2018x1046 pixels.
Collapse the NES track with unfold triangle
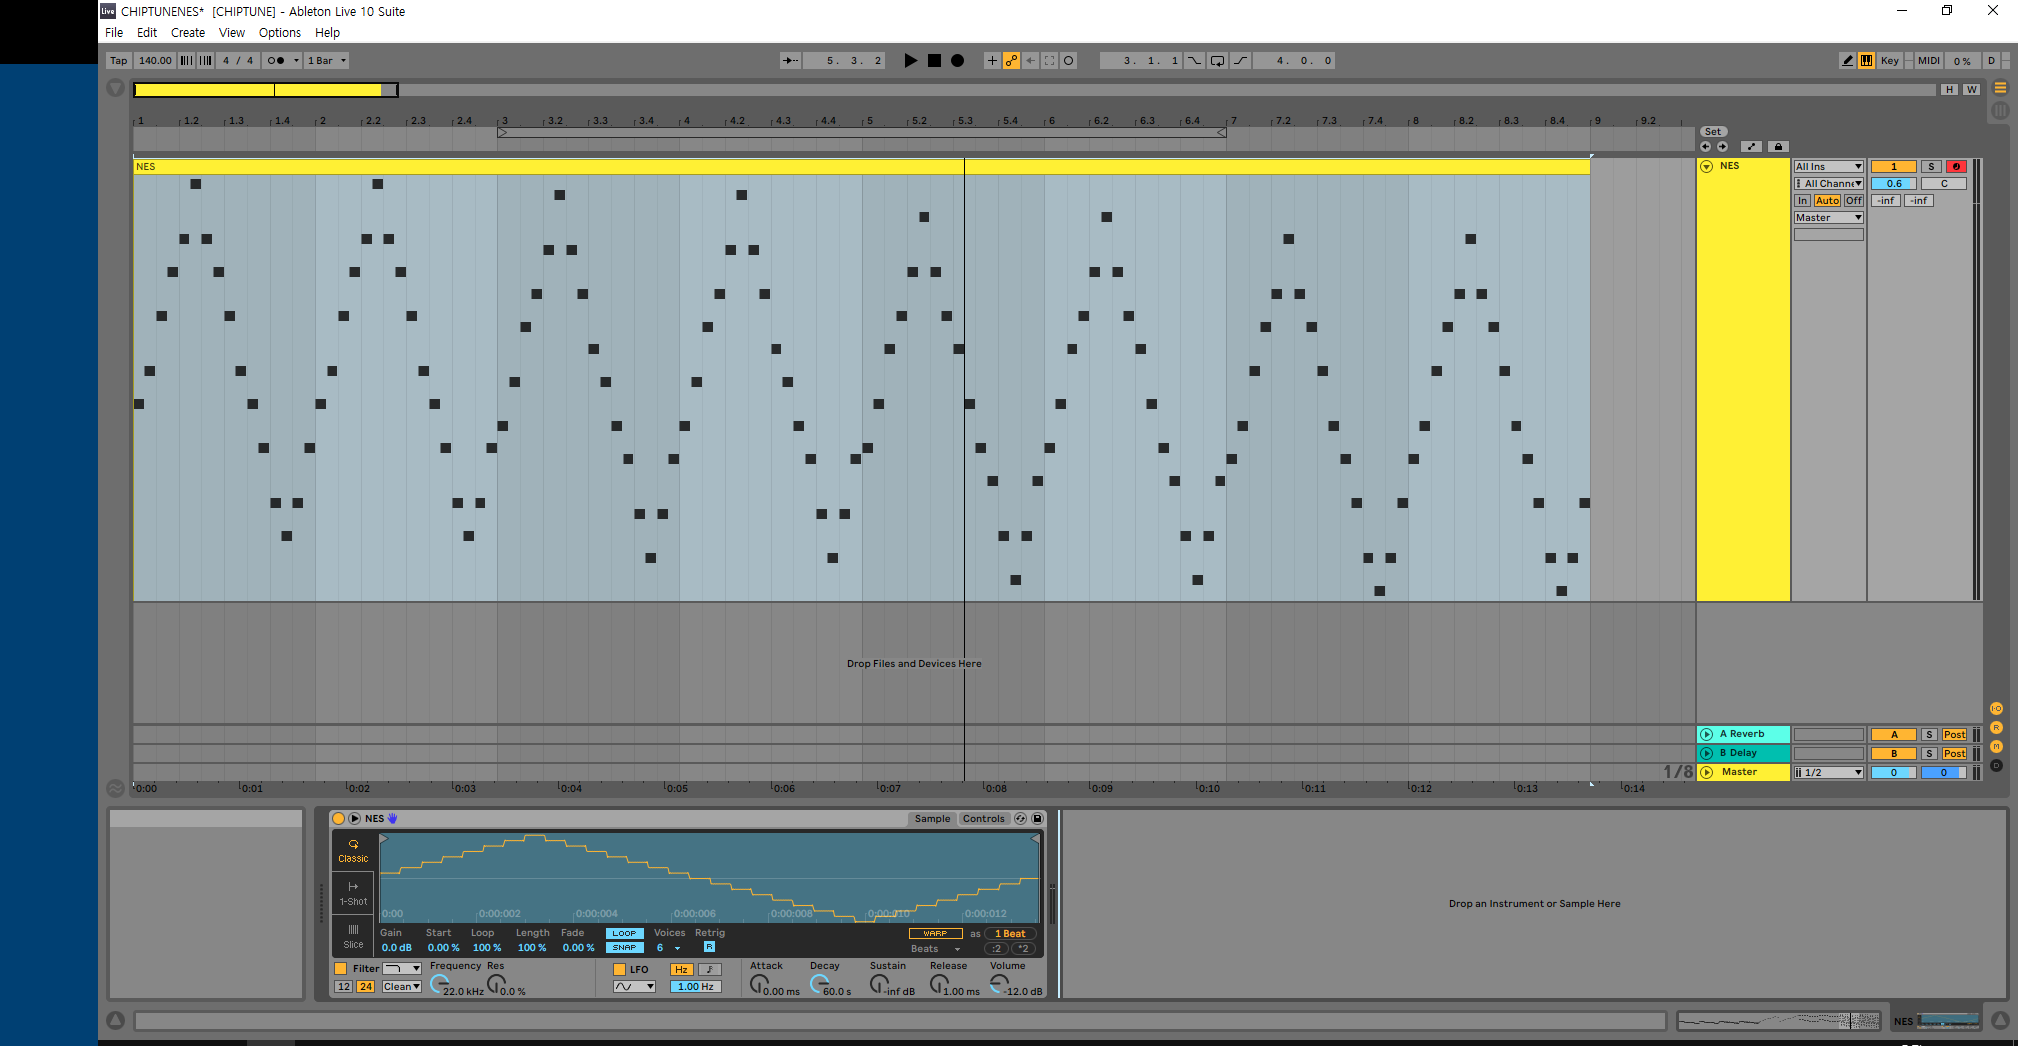(1707, 167)
